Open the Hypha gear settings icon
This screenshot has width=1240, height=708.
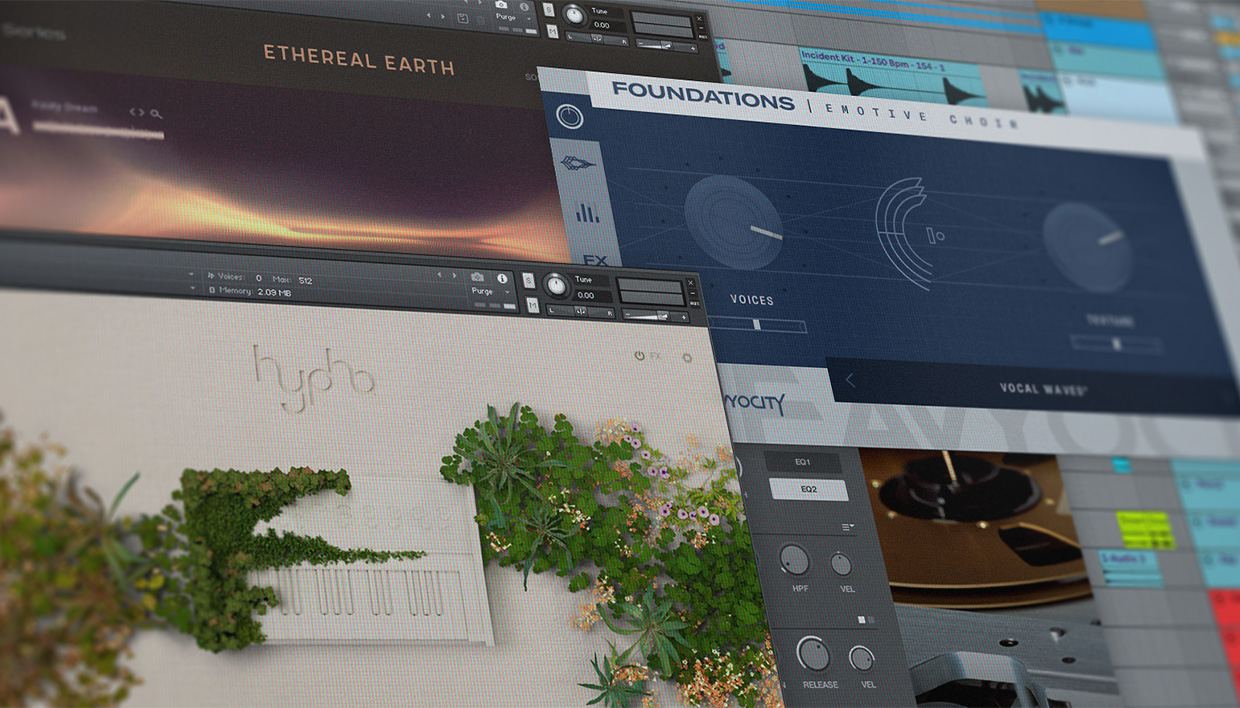click(x=687, y=357)
